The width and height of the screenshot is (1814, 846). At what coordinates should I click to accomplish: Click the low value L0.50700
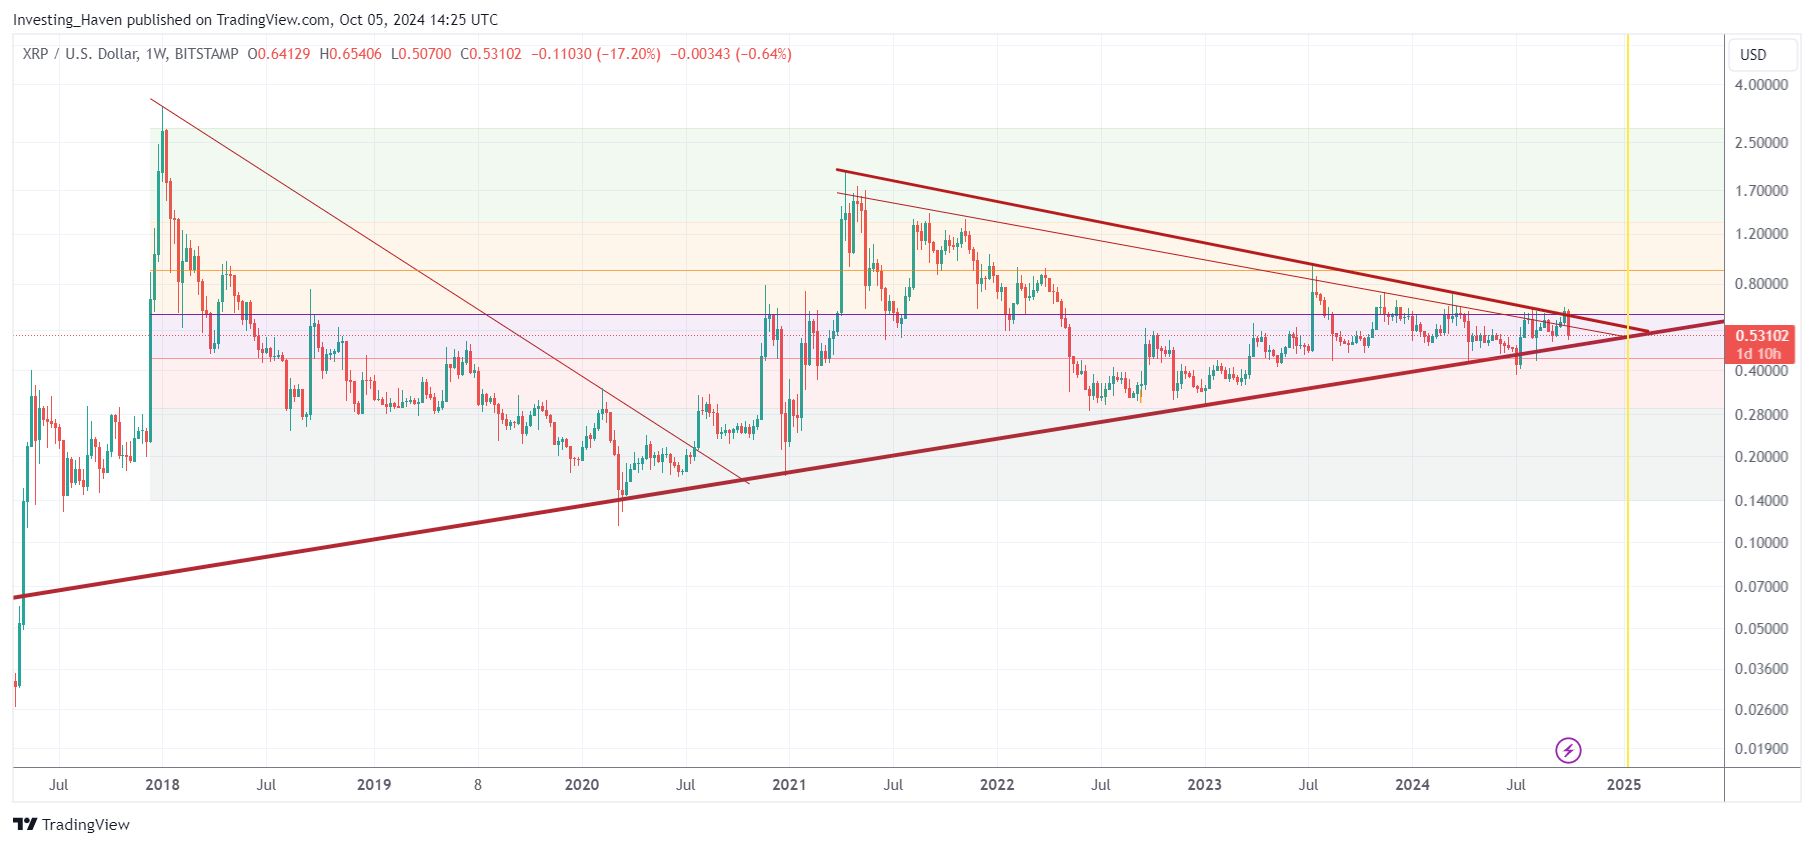click(421, 54)
